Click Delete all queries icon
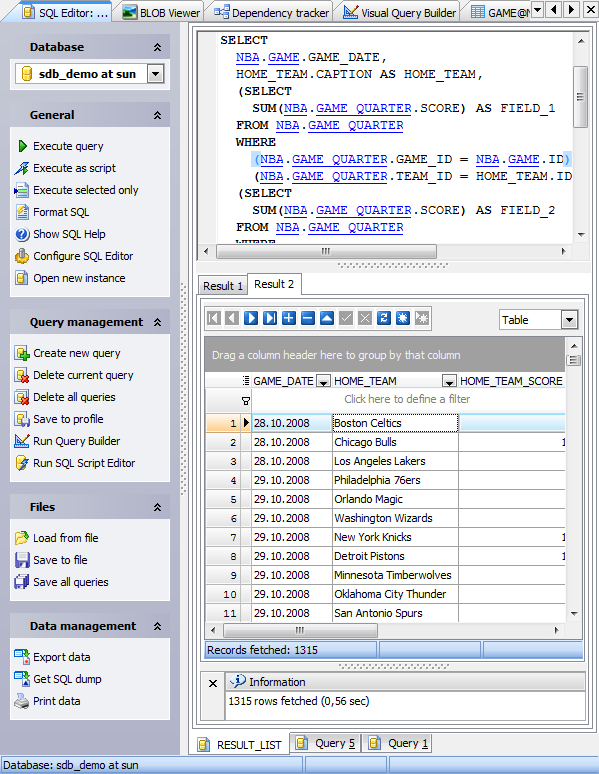This screenshot has width=599, height=774. coord(22,397)
